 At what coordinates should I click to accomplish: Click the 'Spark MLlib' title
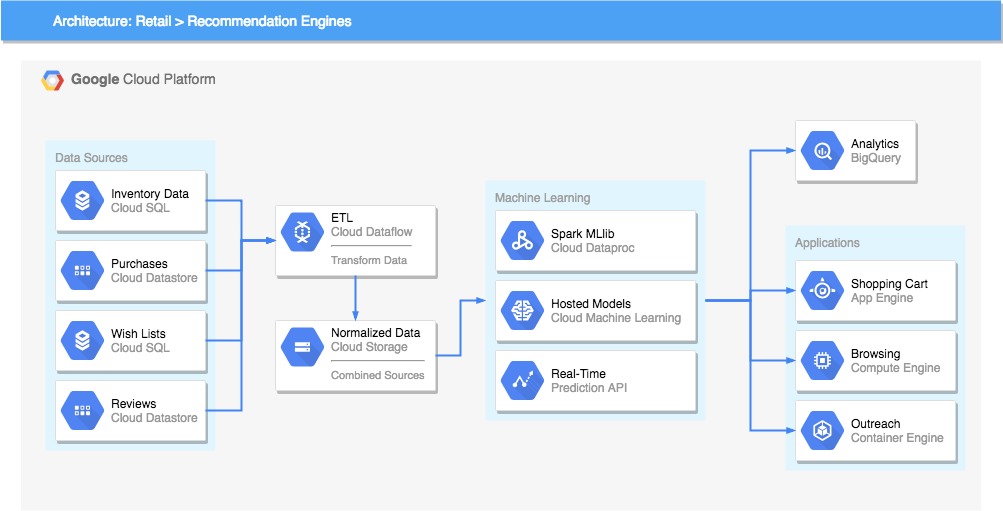(x=583, y=234)
